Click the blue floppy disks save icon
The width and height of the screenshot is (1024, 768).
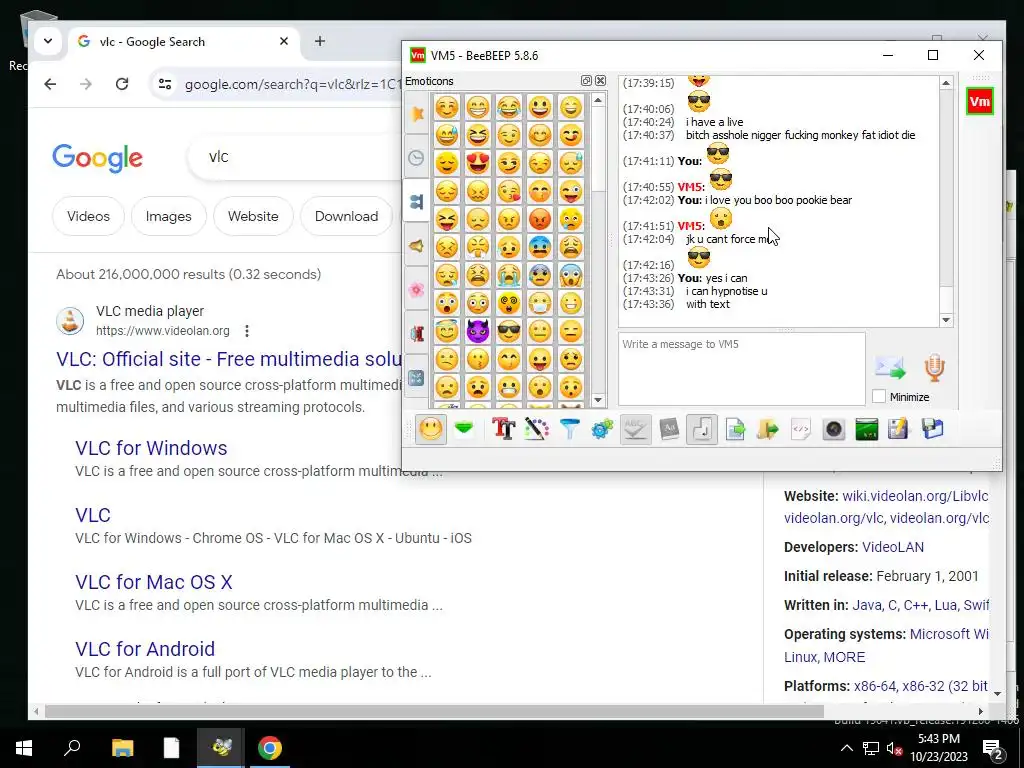[933, 429]
